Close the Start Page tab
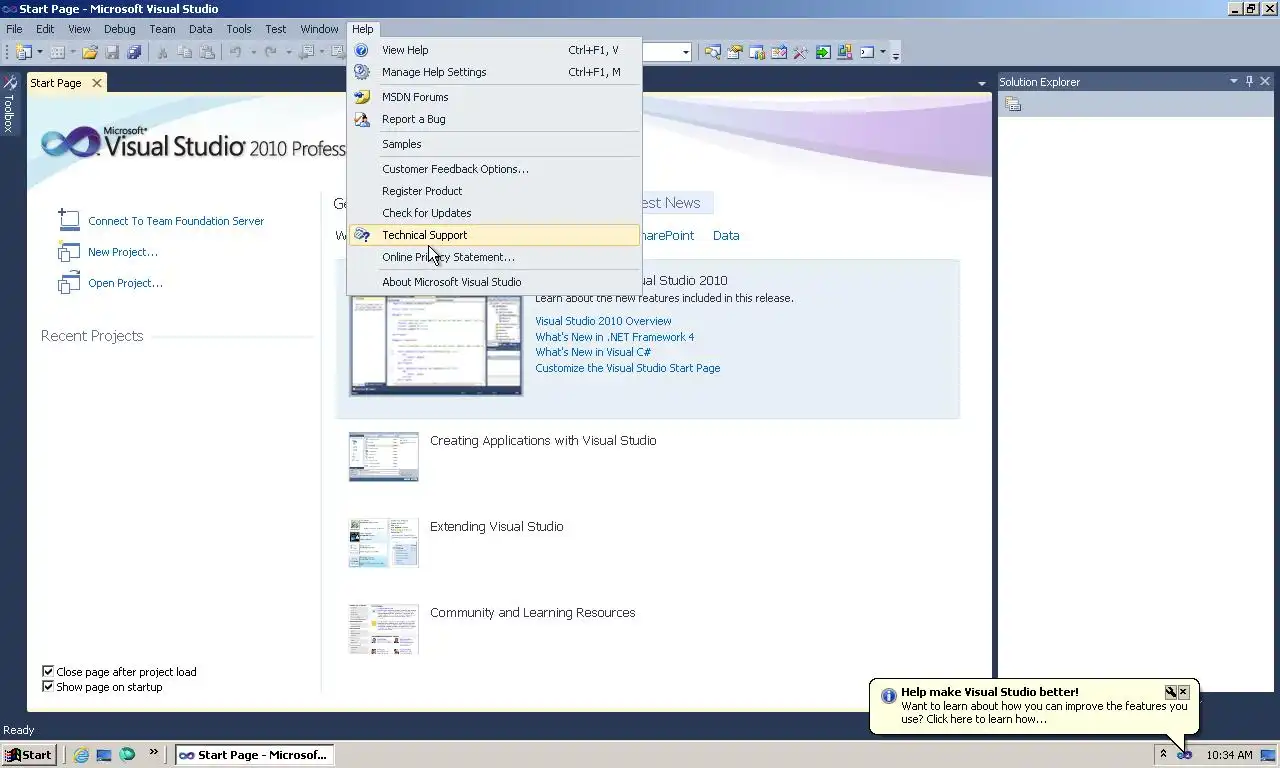The image size is (1280, 768). pyautogui.click(x=97, y=83)
